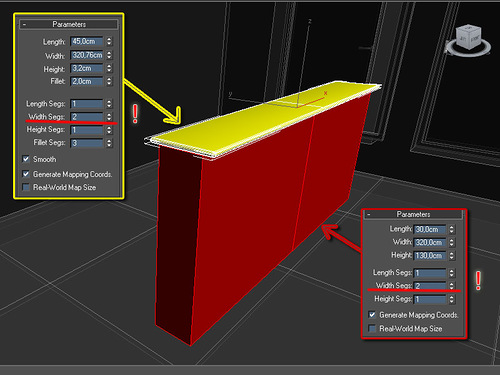Screen dimensions: 500x375
Task: Click Length Segs field in yellow panel
Action: tap(87, 104)
